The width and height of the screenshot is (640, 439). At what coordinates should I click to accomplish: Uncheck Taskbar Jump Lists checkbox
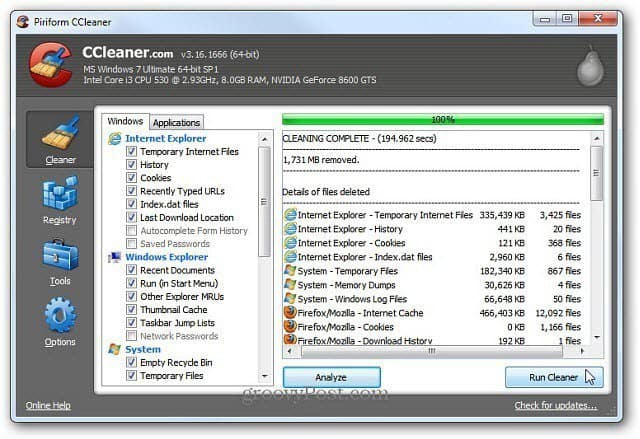coord(131,323)
